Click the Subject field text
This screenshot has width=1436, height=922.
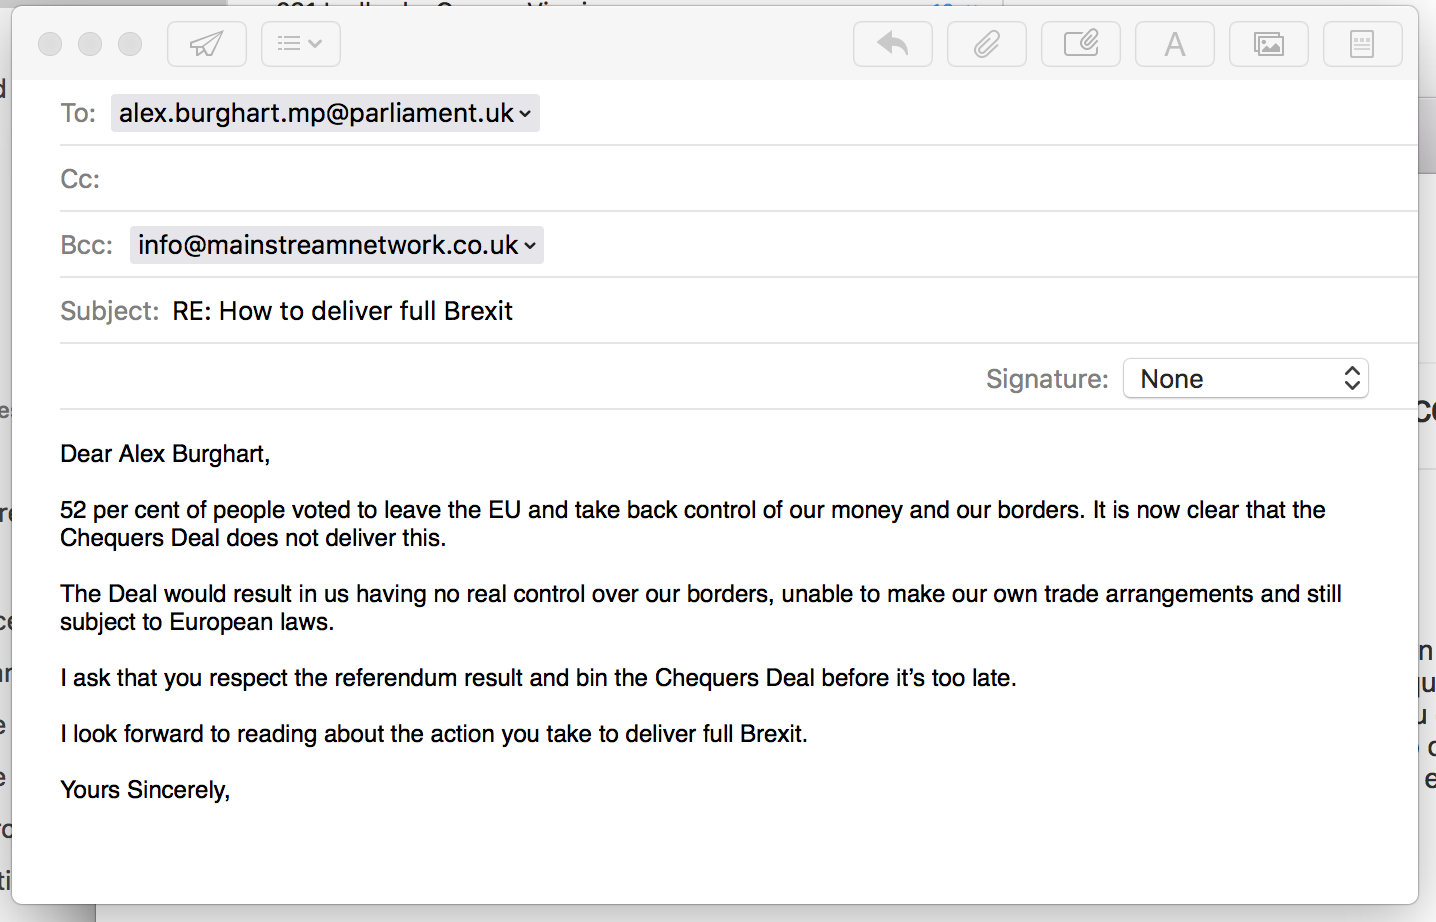[342, 311]
